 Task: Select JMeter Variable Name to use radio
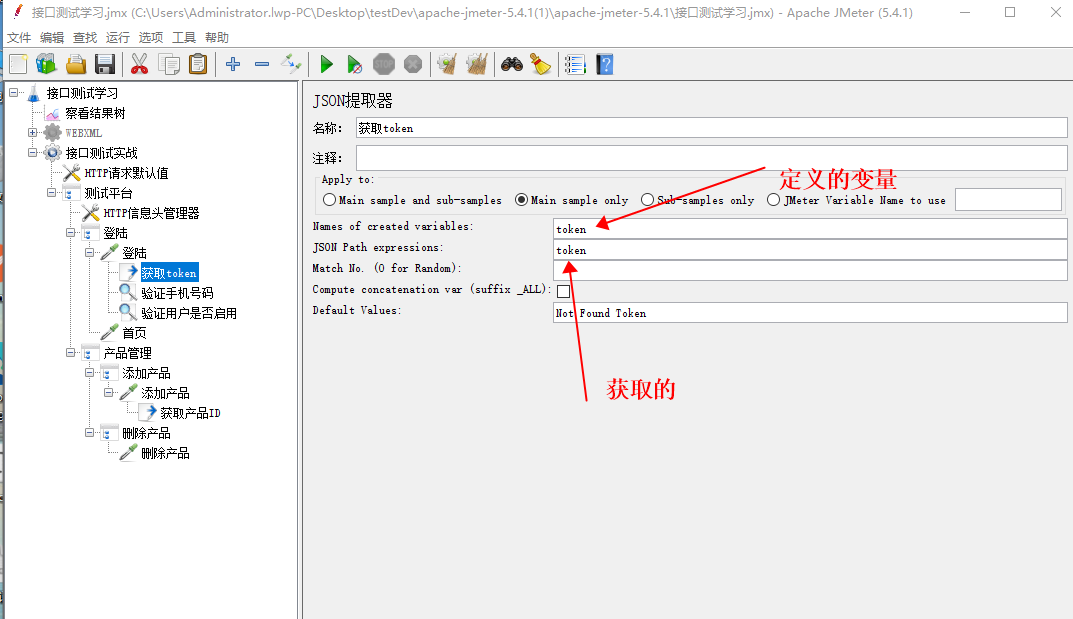click(773, 200)
